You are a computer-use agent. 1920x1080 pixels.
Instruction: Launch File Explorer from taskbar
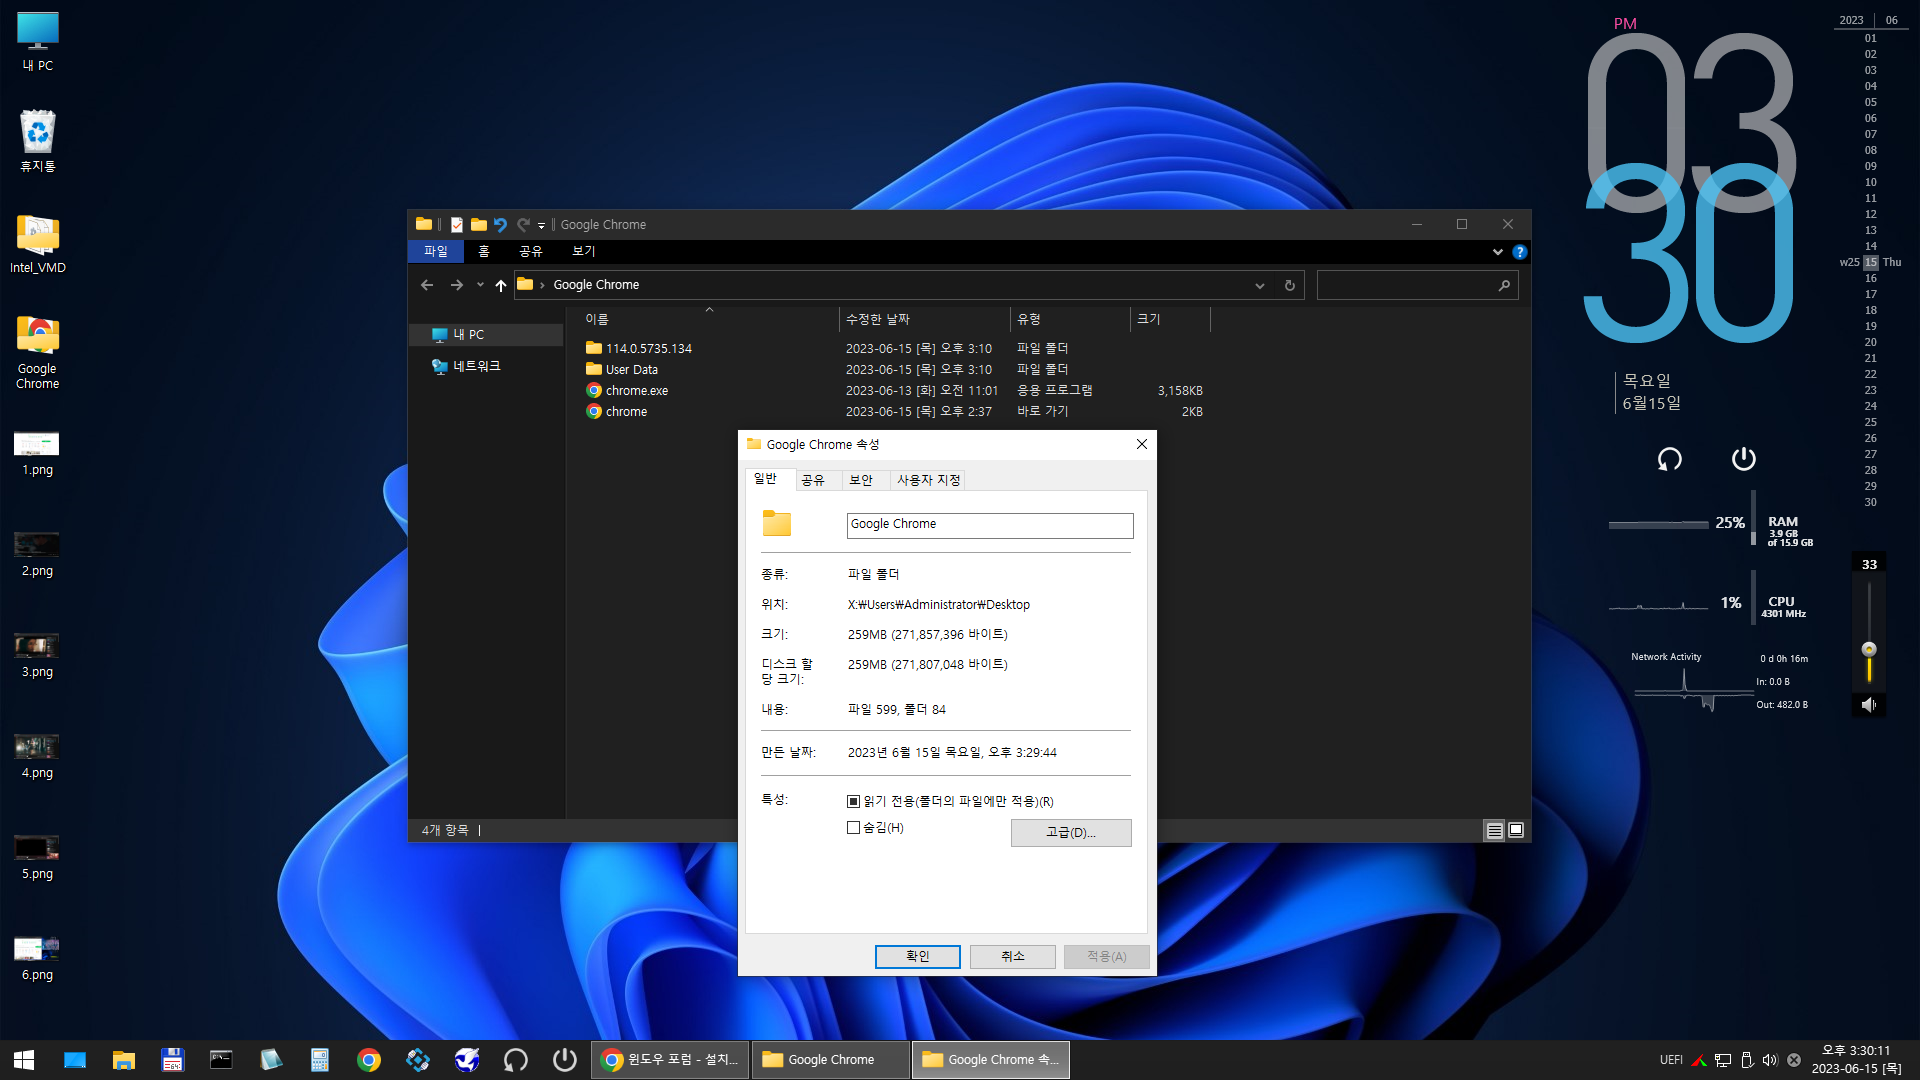124,1060
